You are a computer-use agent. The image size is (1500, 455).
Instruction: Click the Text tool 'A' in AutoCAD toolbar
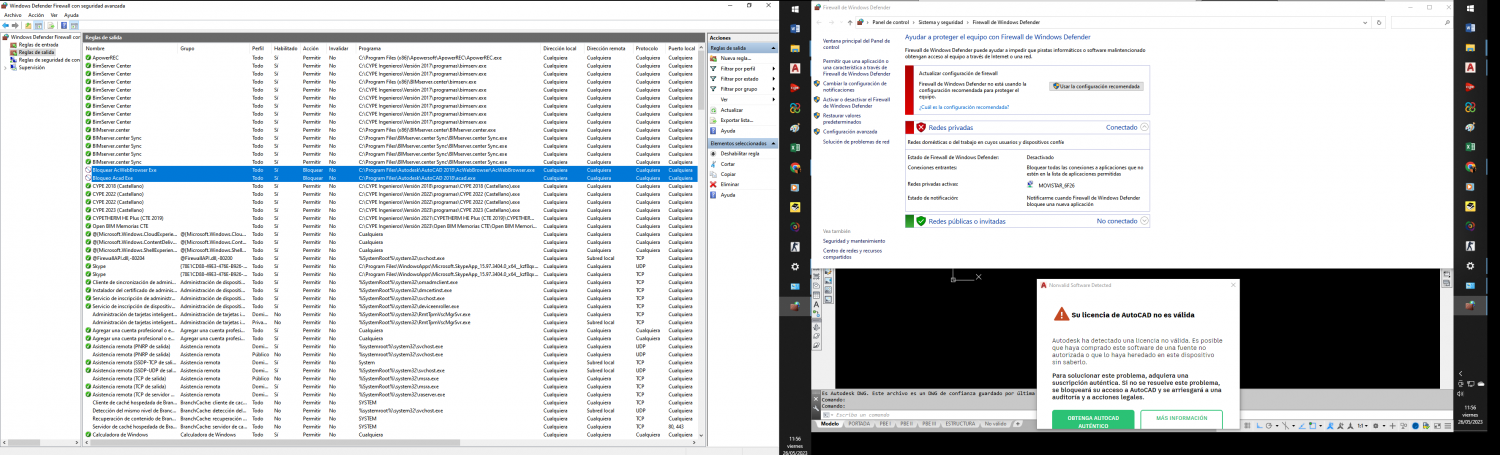tap(816, 305)
